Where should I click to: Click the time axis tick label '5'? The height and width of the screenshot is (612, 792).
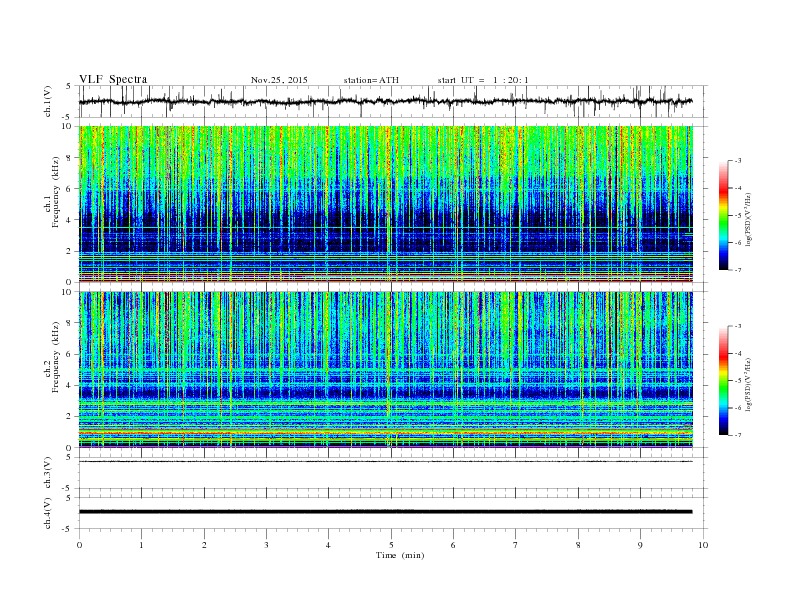click(391, 545)
